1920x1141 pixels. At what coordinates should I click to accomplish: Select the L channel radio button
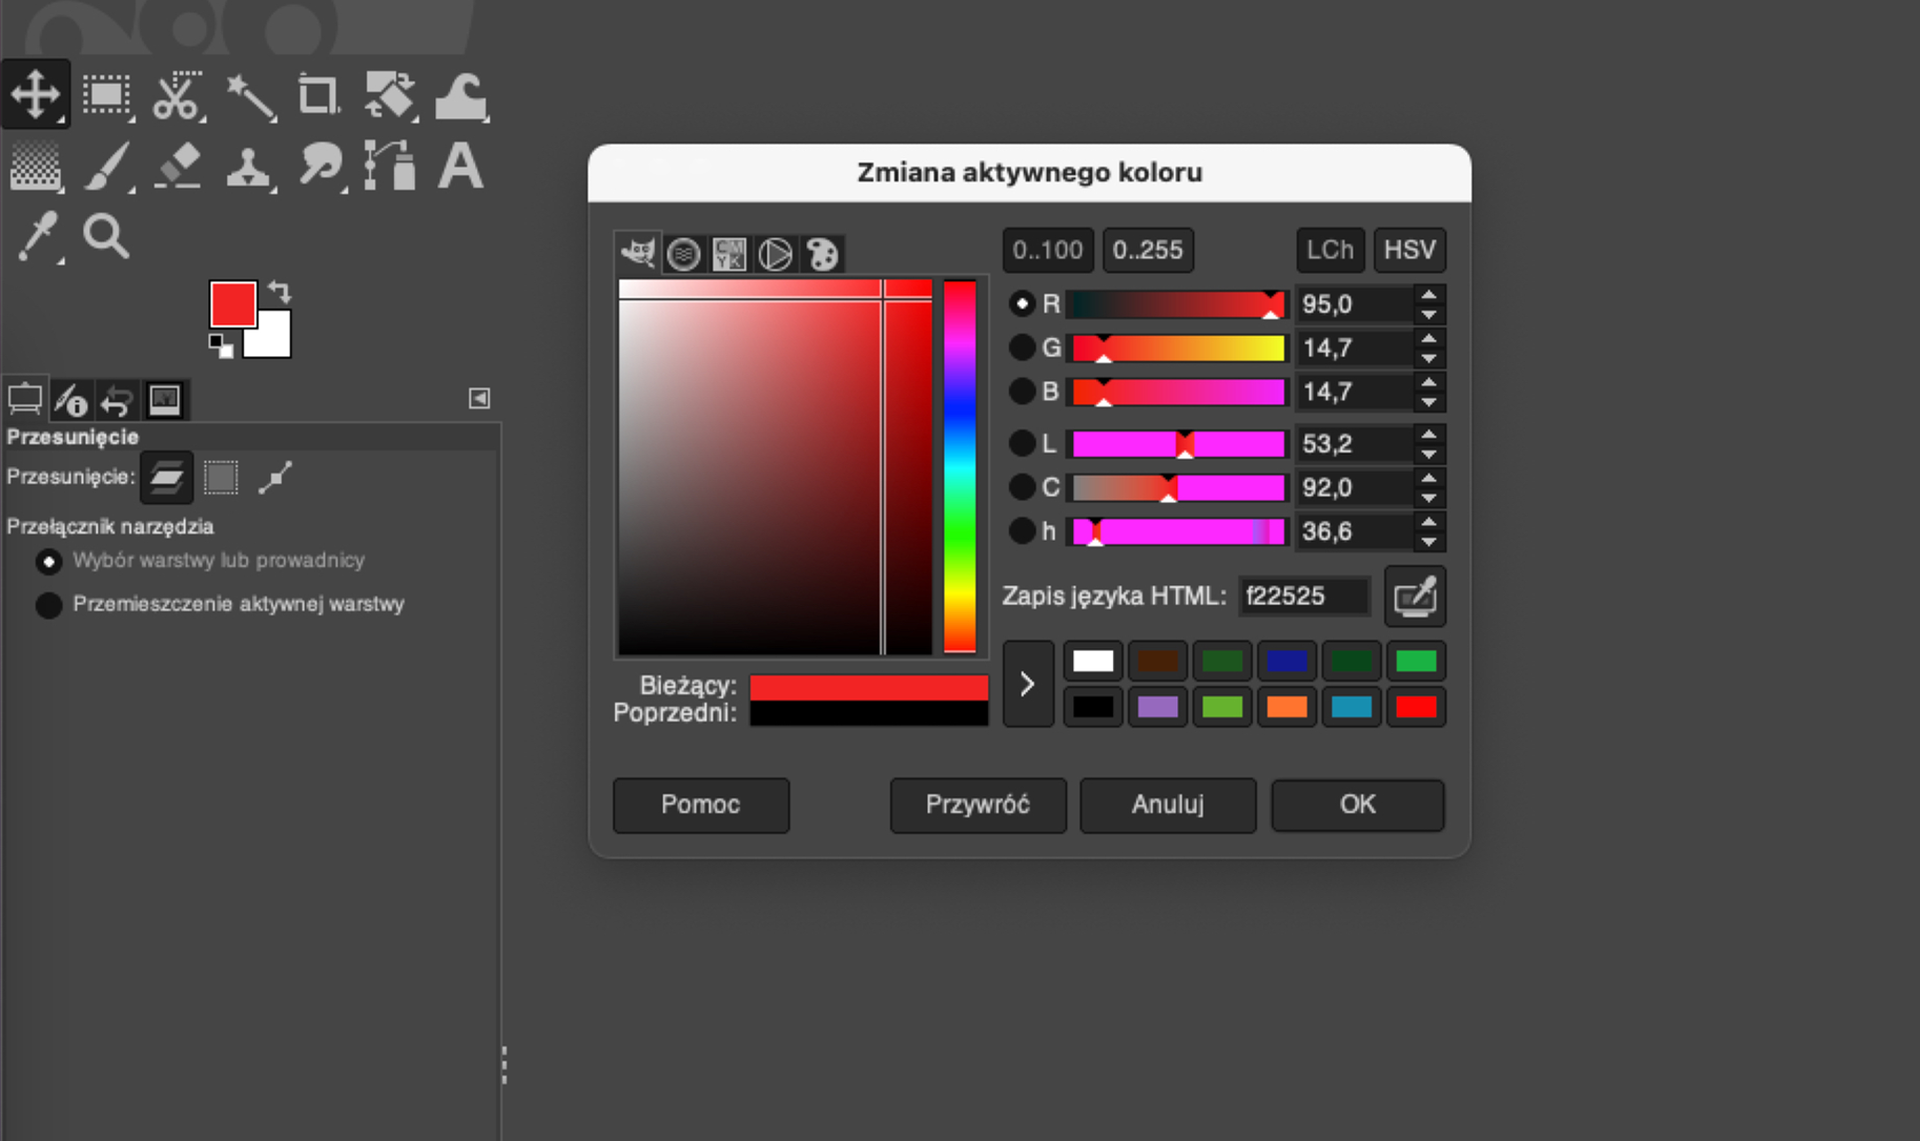(x=1022, y=443)
